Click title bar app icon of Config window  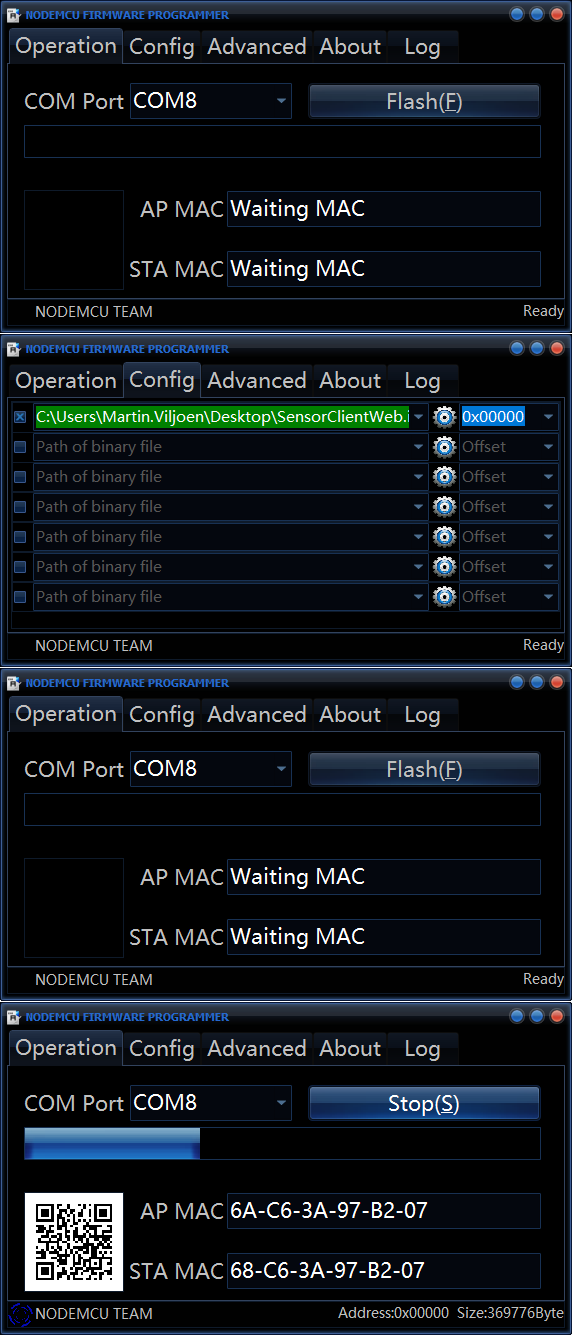click(x=14, y=349)
